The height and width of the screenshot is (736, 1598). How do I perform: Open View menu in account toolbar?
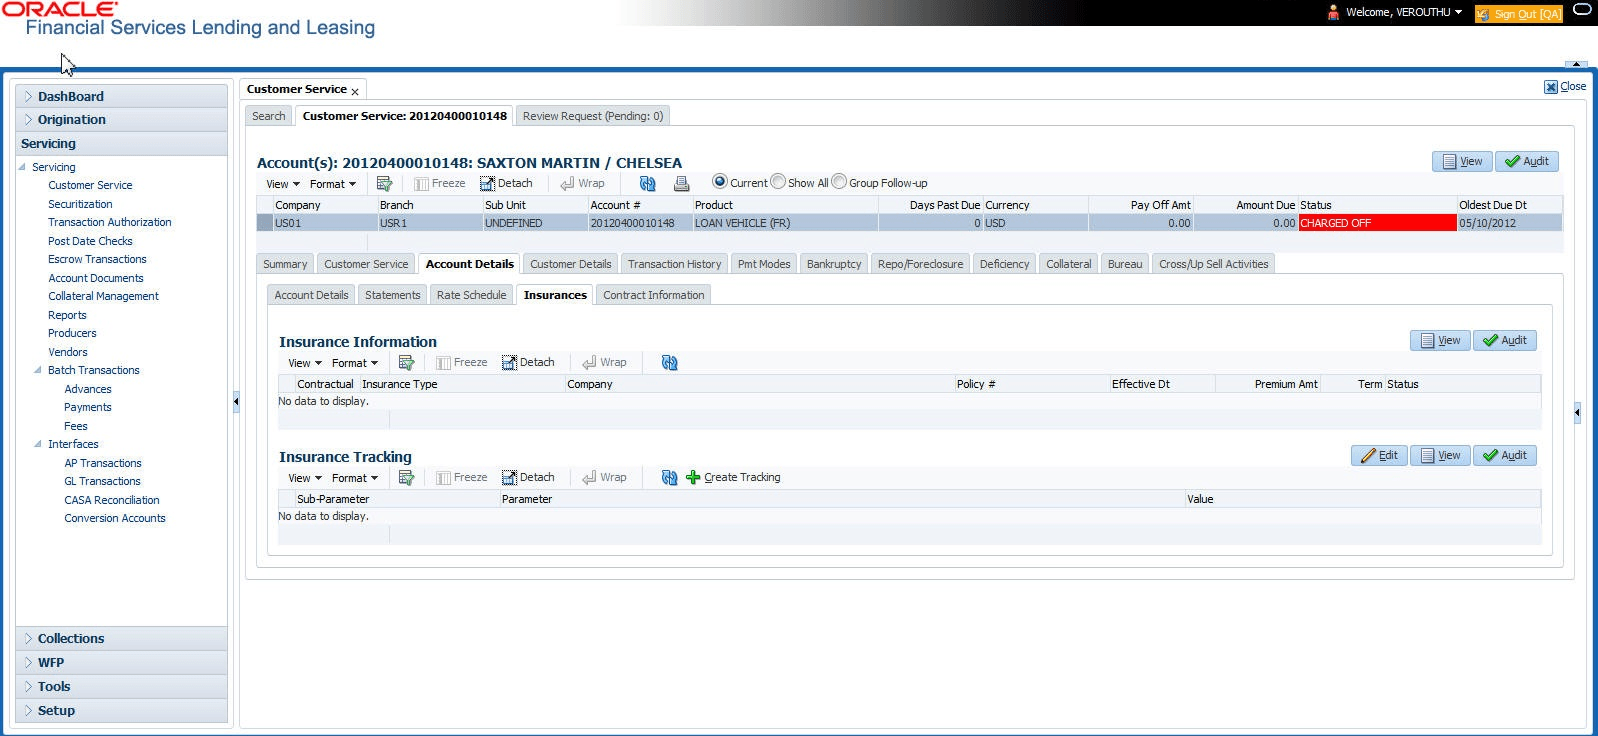[x=283, y=184]
